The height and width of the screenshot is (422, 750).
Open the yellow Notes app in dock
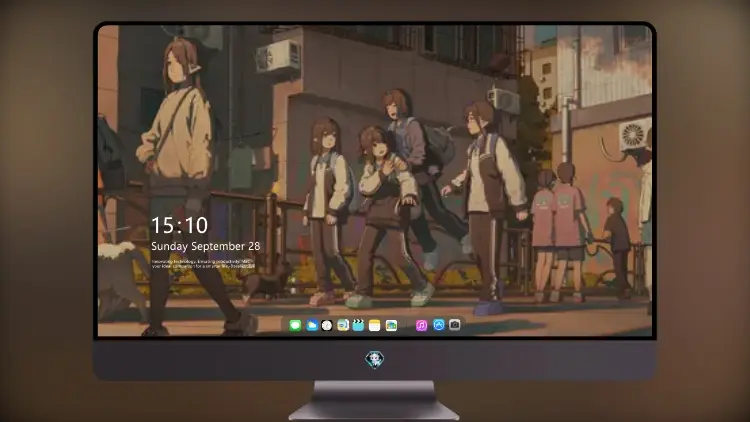point(375,325)
